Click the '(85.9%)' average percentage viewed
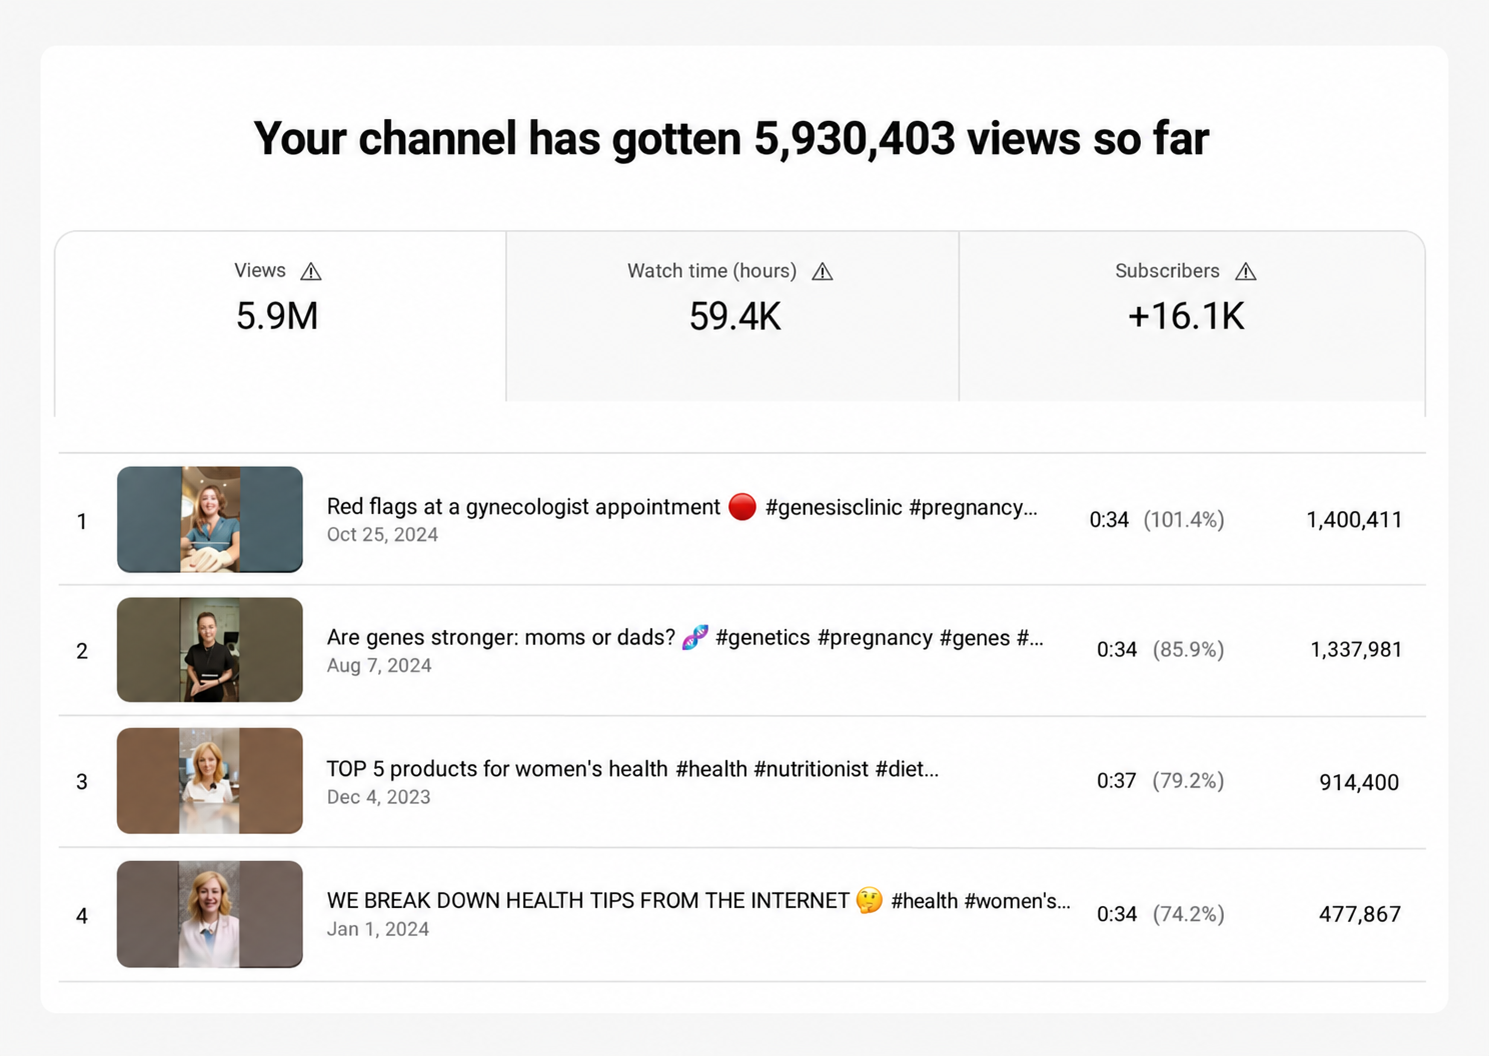 coord(1188,650)
